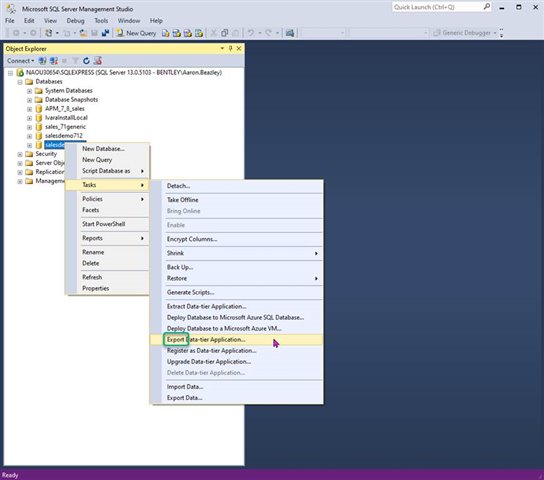
Task: Click the sales_71generic database icon
Action: coord(39,127)
